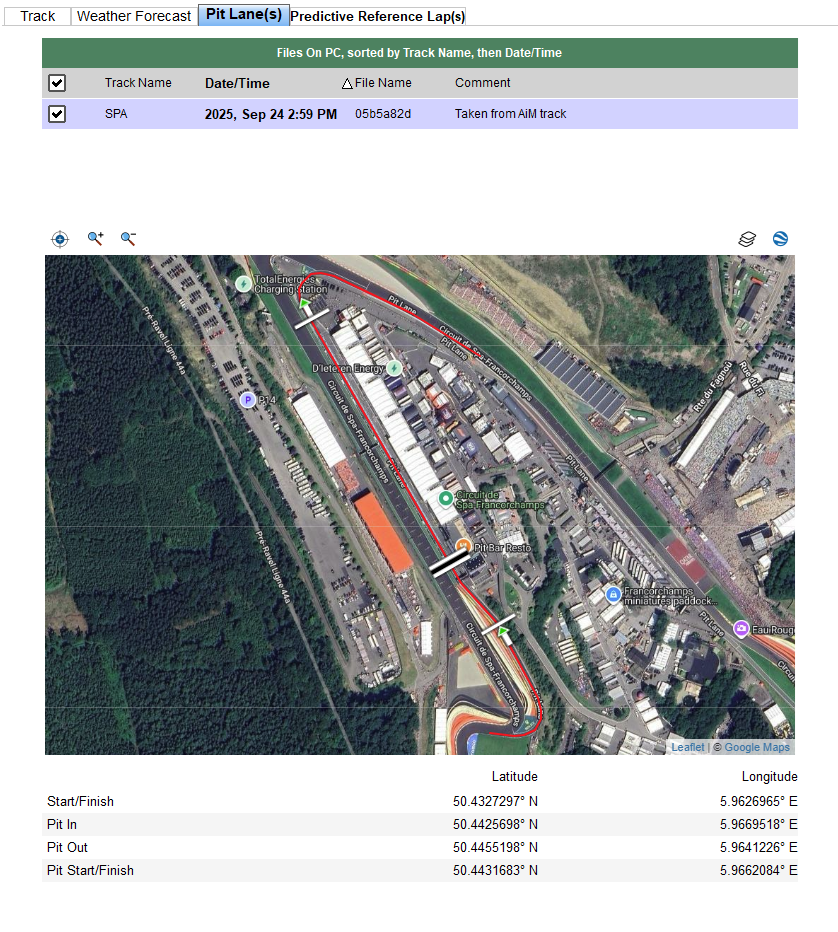The height and width of the screenshot is (932, 838).
Task: Zoom in with the magnifier plus icon
Action: [96, 239]
